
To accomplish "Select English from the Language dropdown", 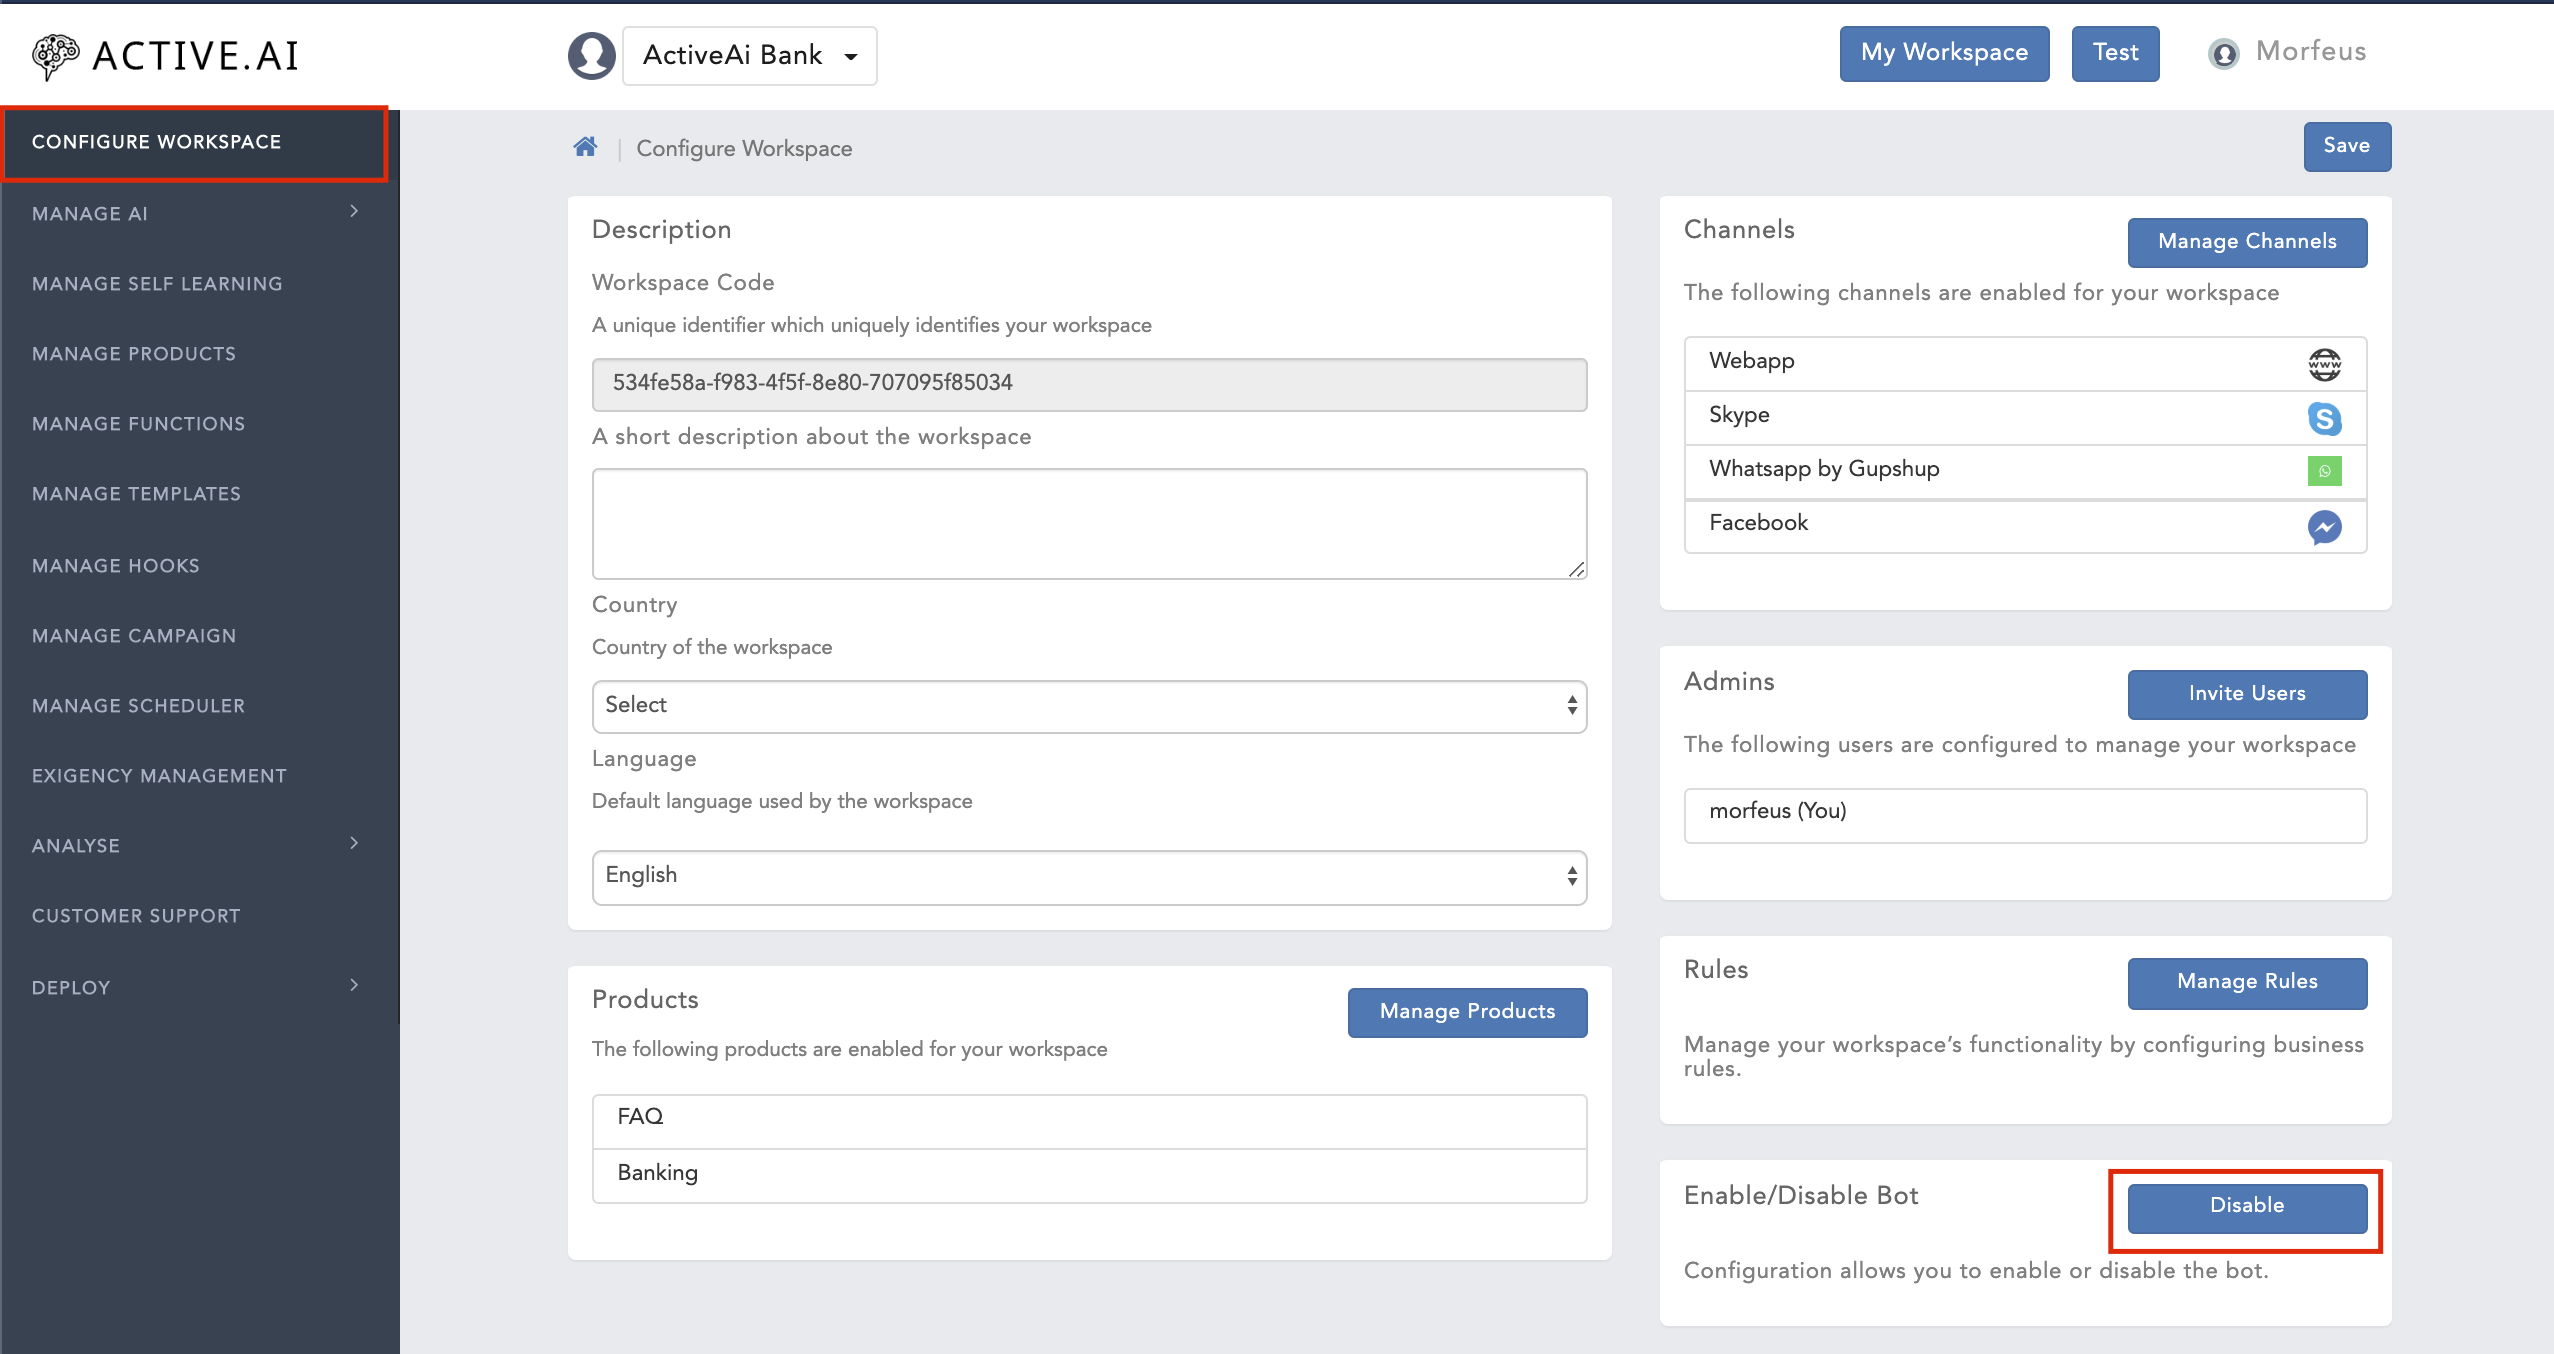I will pos(1090,875).
